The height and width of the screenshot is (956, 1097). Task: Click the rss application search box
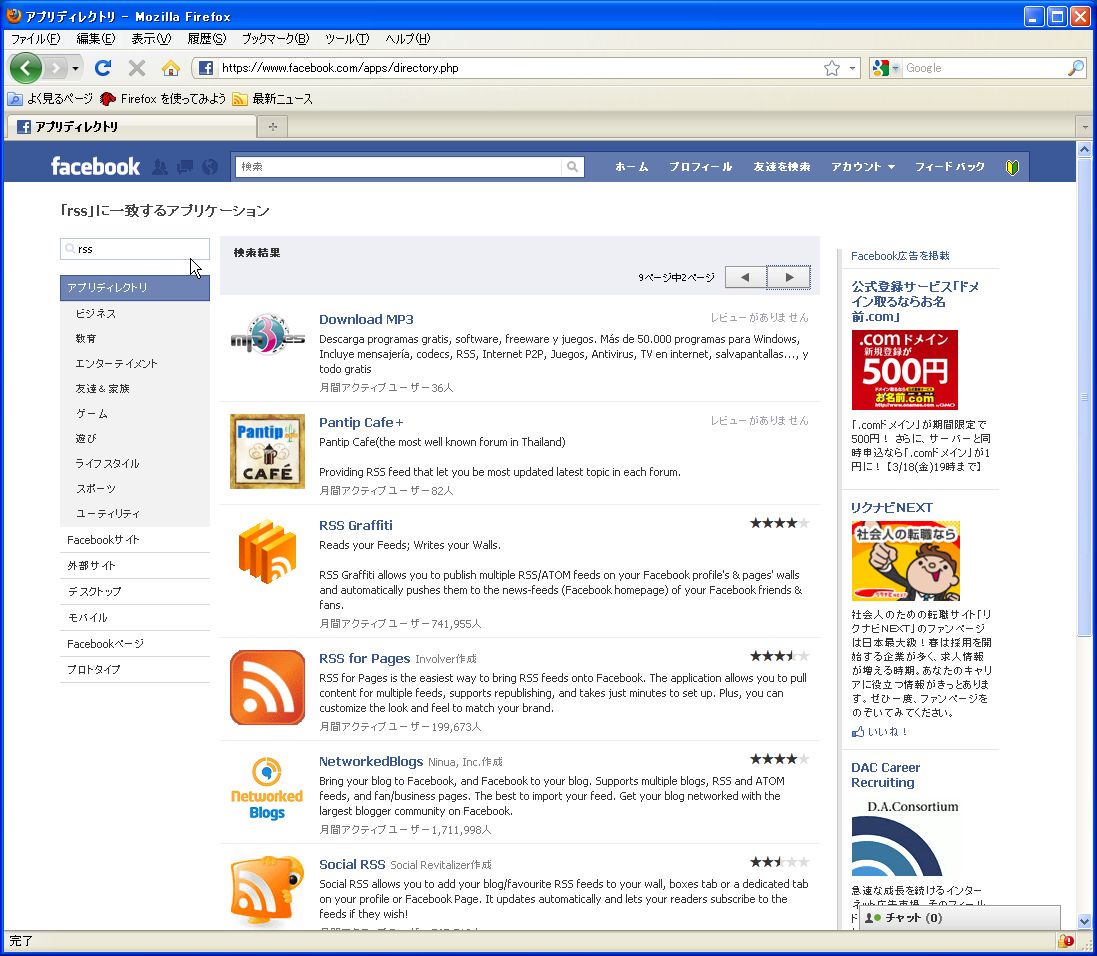tap(134, 248)
